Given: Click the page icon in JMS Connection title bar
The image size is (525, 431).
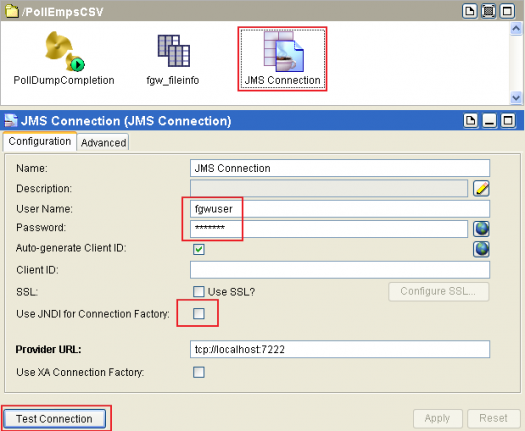Looking at the screenshot, I should [x=470, y=120].
